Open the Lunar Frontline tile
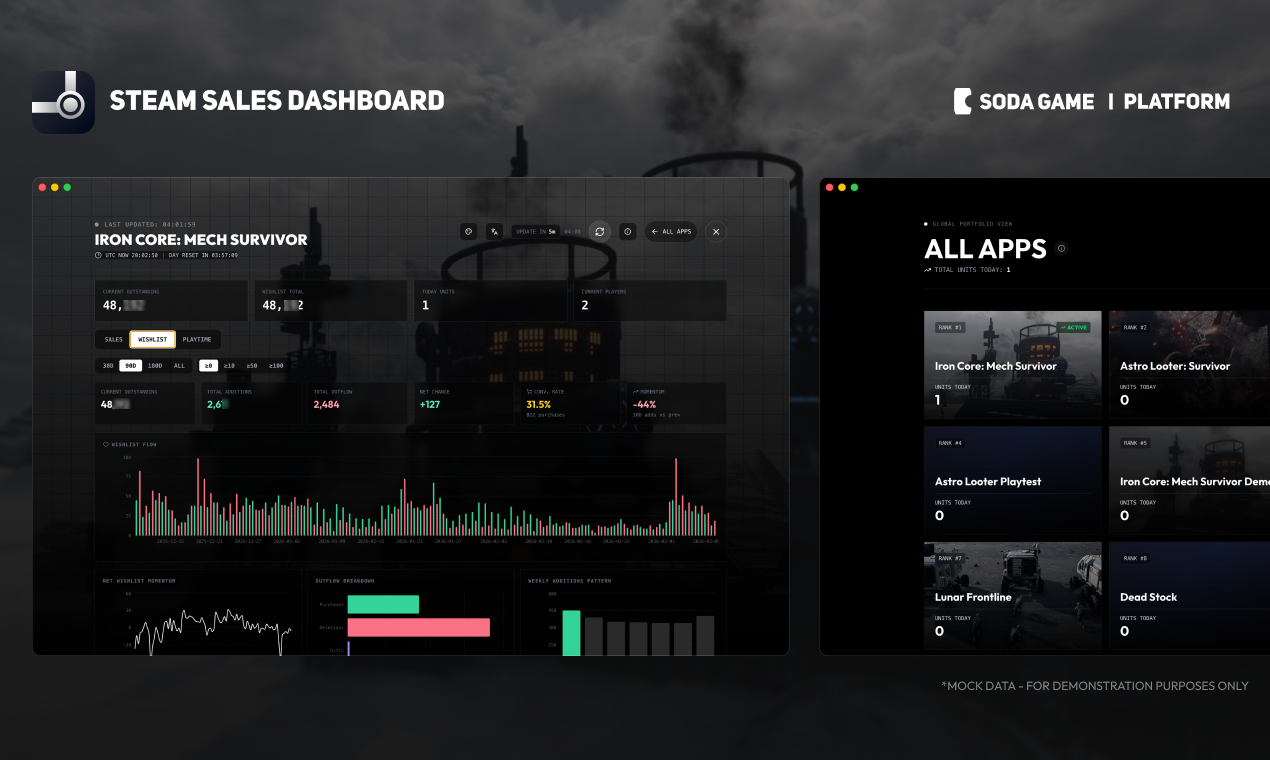Viewport: 1270px width, 760px height. click(x=1013, y=597)
